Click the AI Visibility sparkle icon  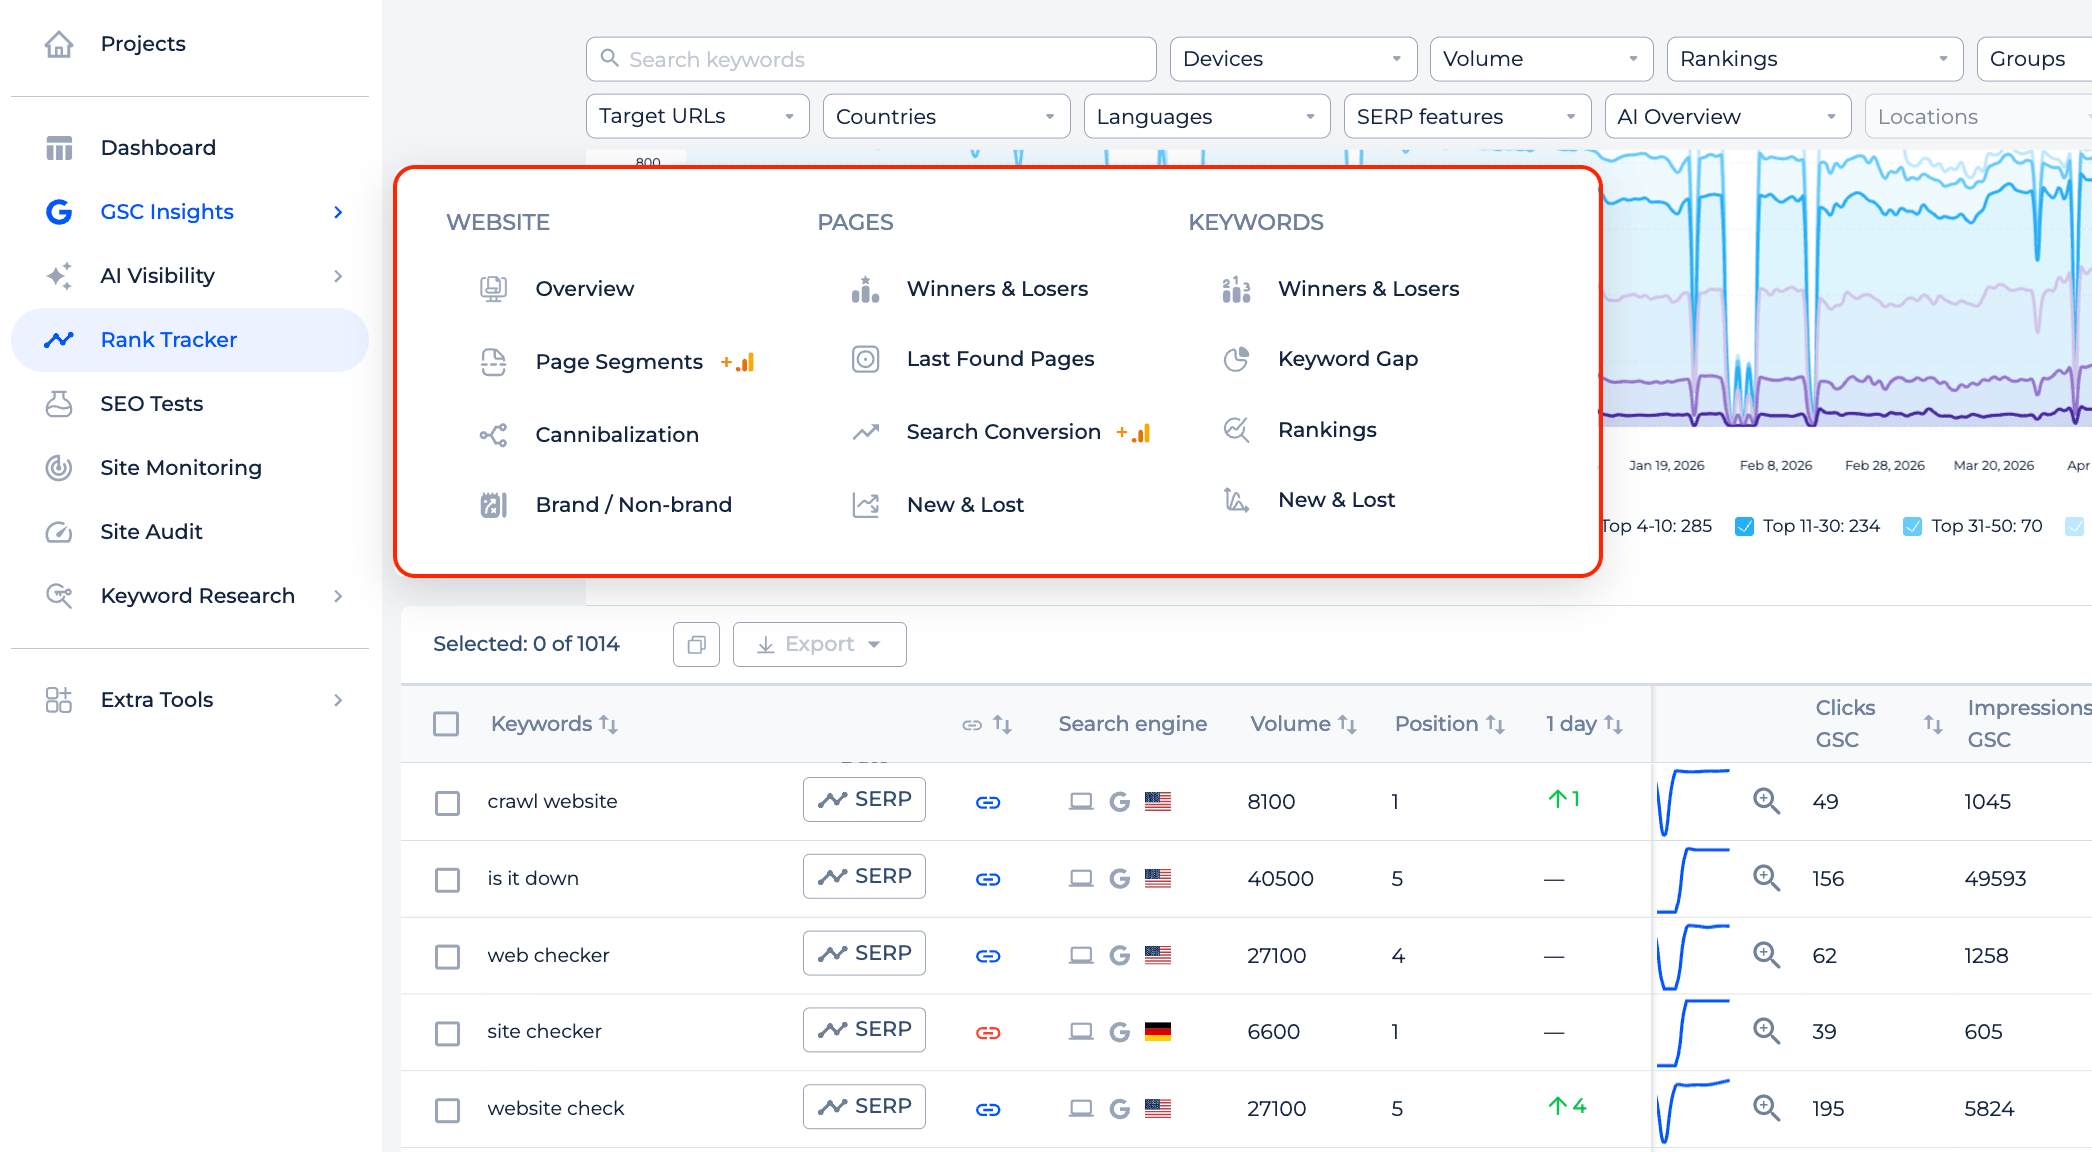[x=59, y=276]
